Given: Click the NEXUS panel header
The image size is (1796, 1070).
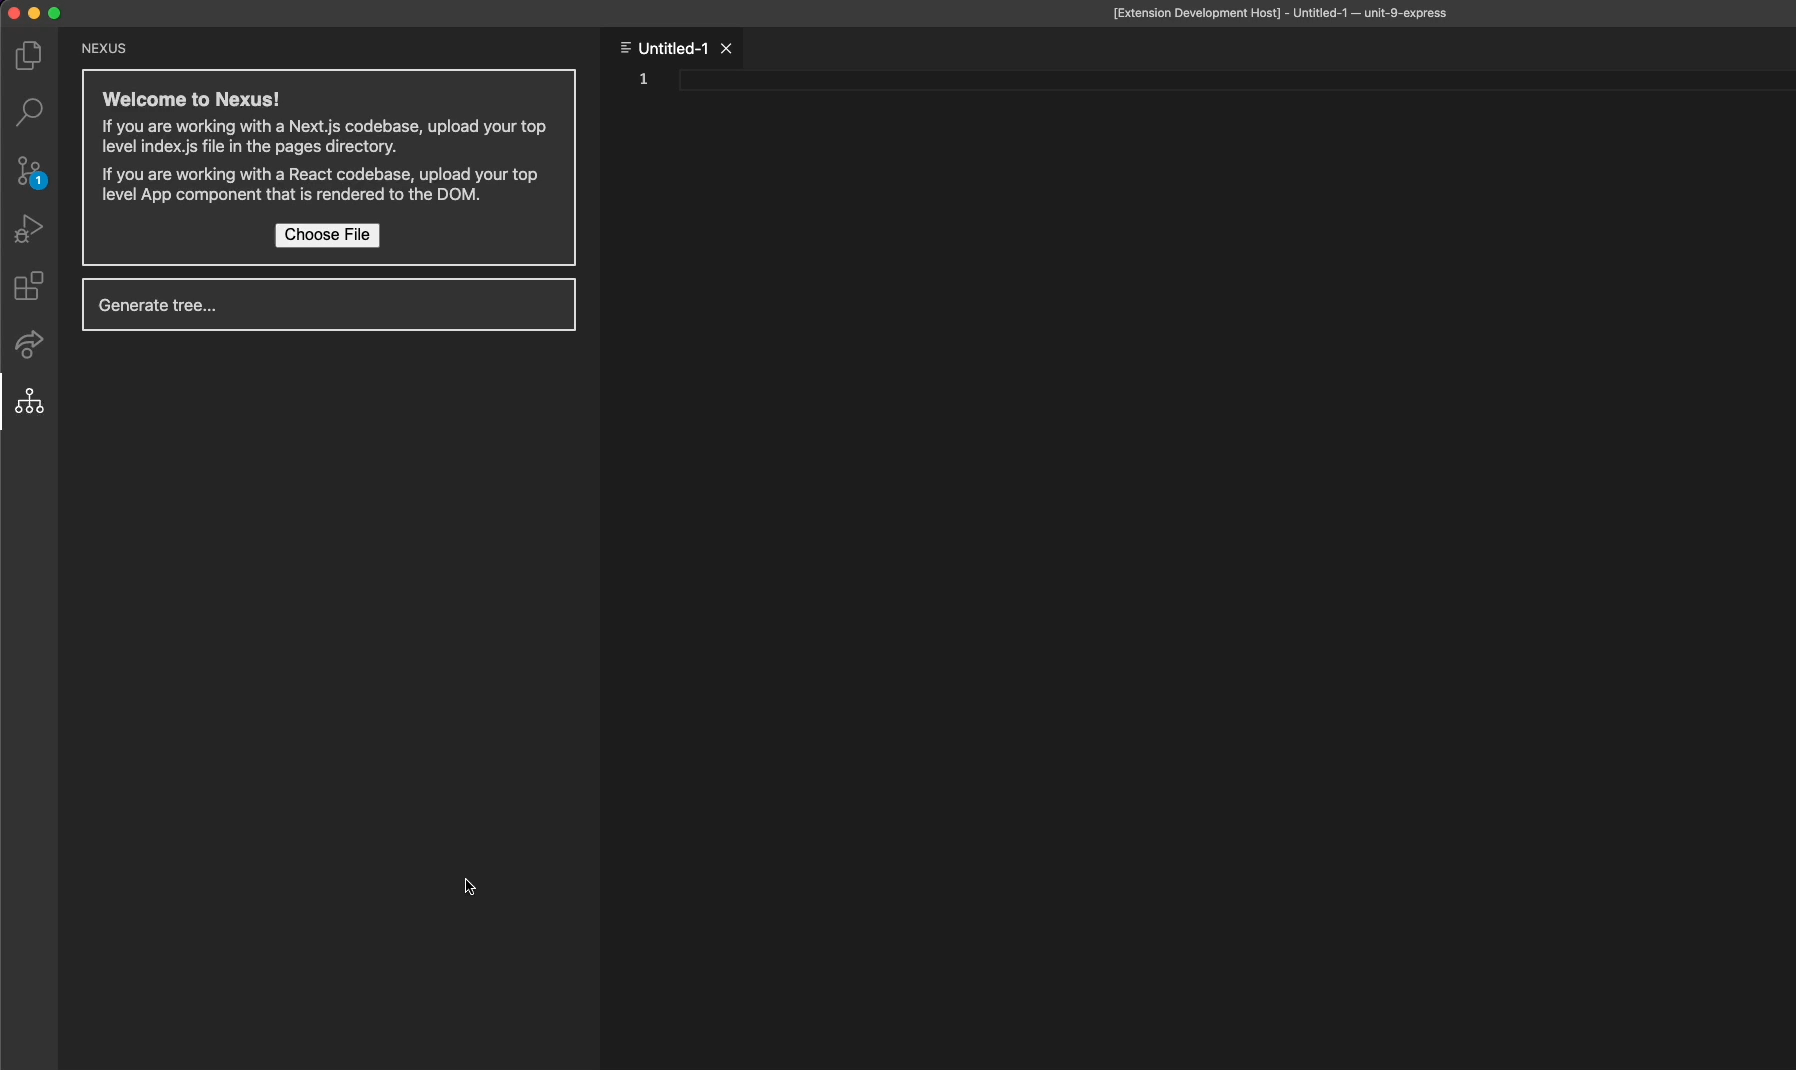Looking at the screenshot, I should click(103, 47).
